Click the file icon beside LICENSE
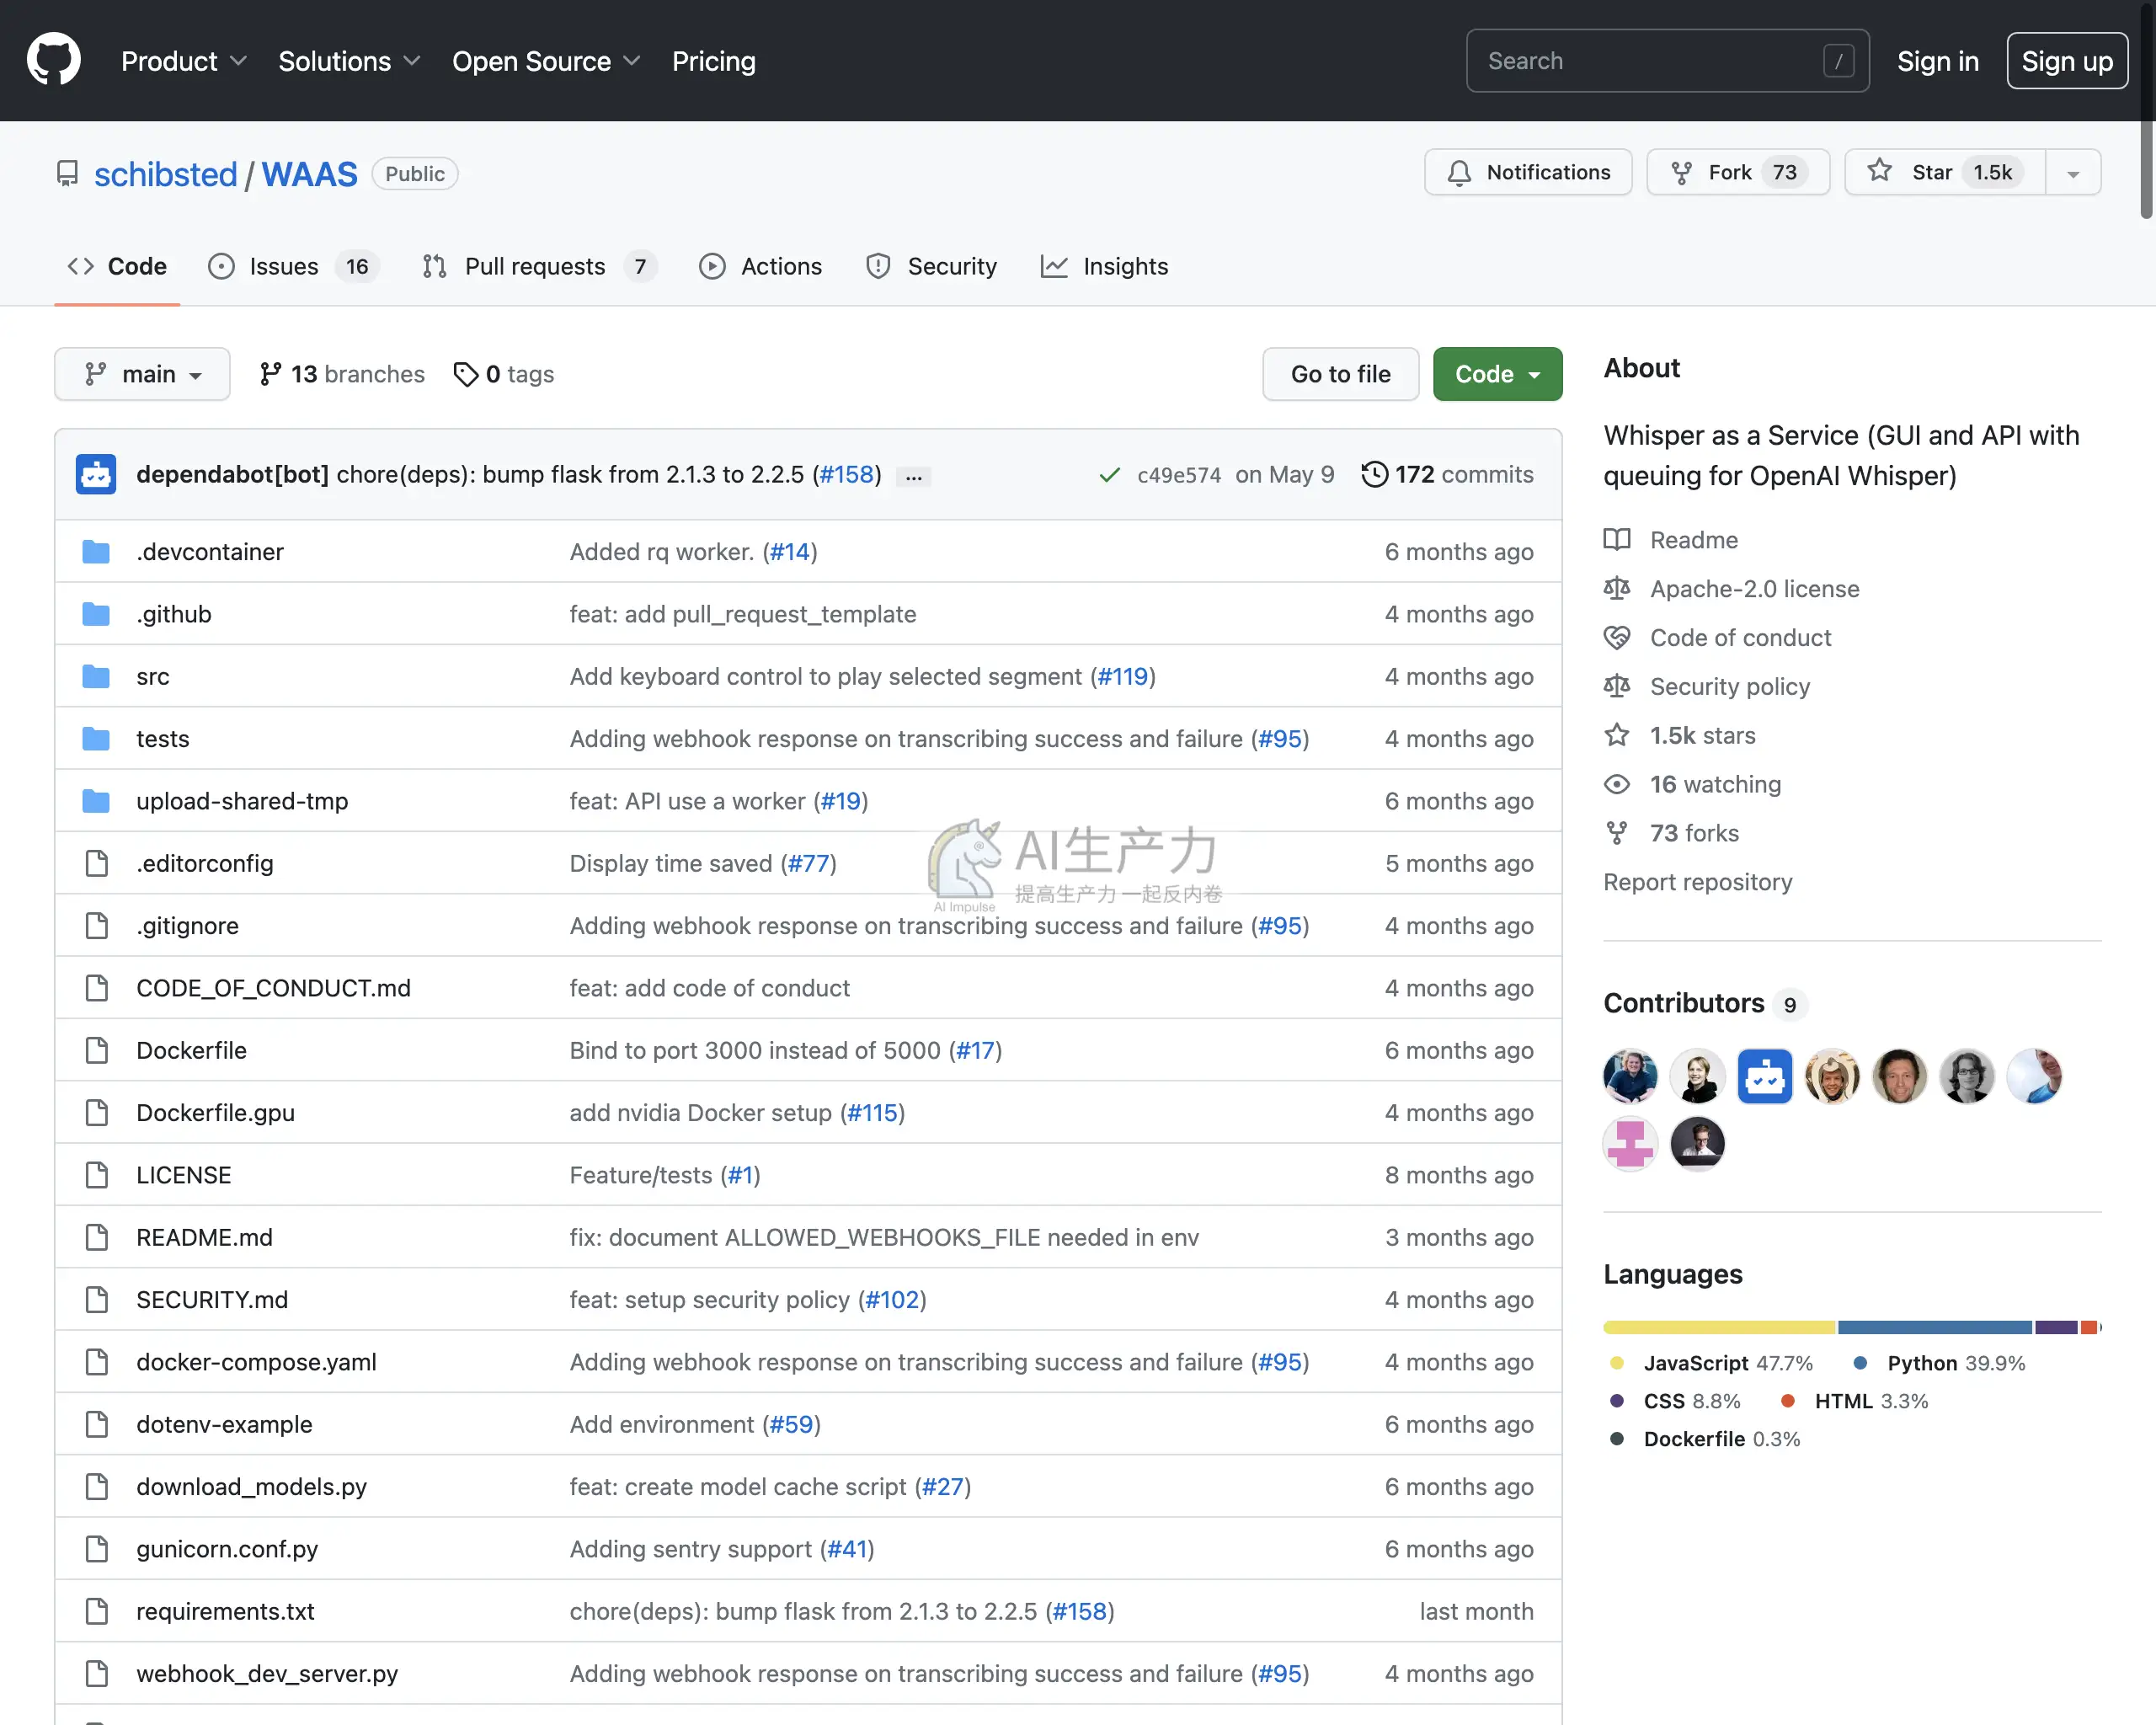 [x=97, y=1174]
